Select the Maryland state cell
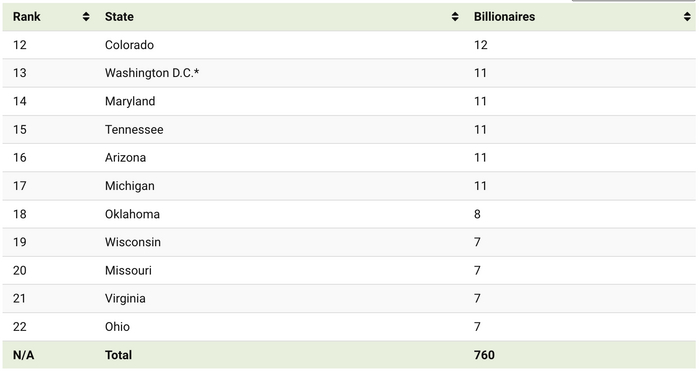Screen dimensions: 700x385 pyautogui.click(x=130, y=101)
